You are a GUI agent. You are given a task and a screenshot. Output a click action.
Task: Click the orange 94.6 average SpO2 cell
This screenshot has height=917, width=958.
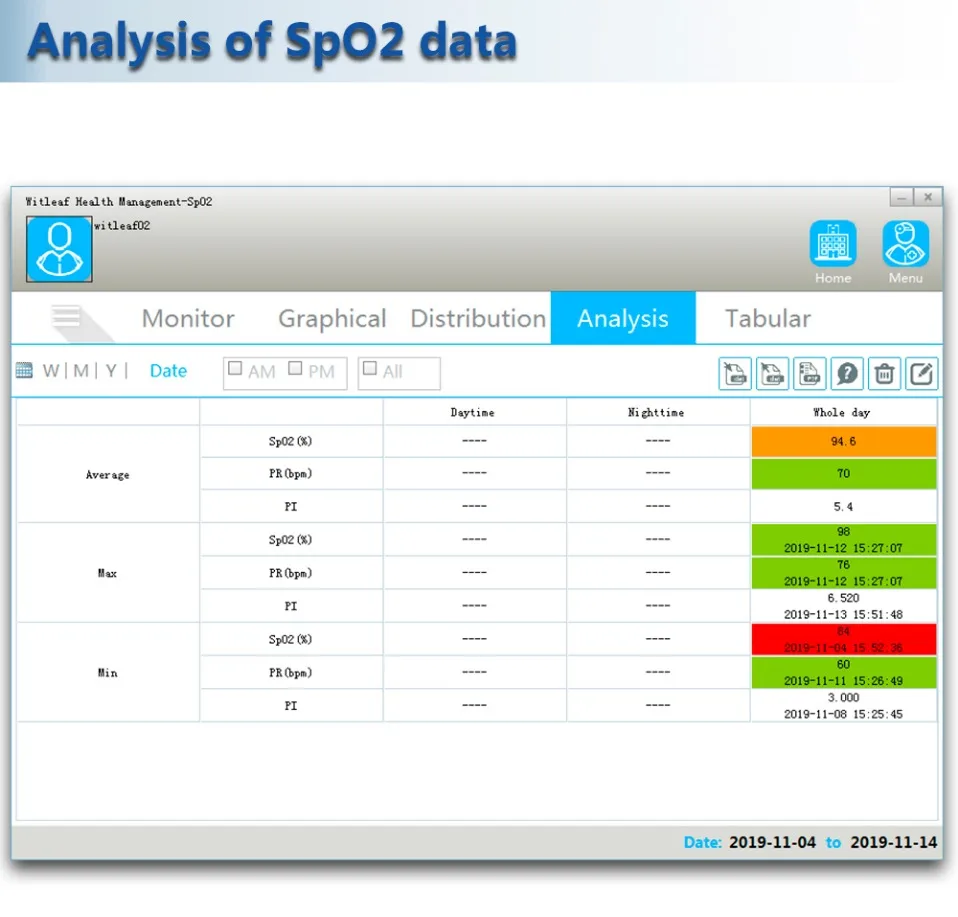tap(844, 442)
